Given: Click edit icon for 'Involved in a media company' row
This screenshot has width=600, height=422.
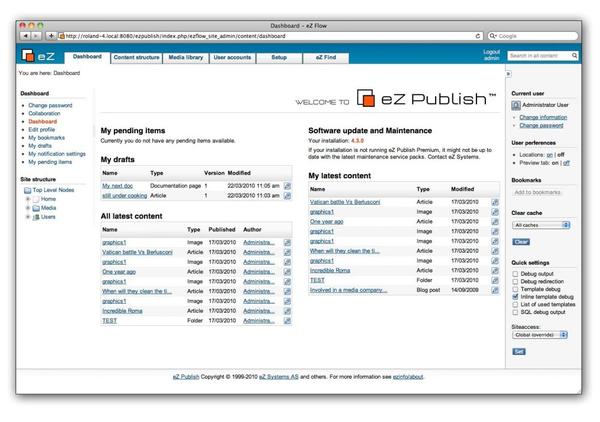Looking at the screenshot, I should 495,290.
